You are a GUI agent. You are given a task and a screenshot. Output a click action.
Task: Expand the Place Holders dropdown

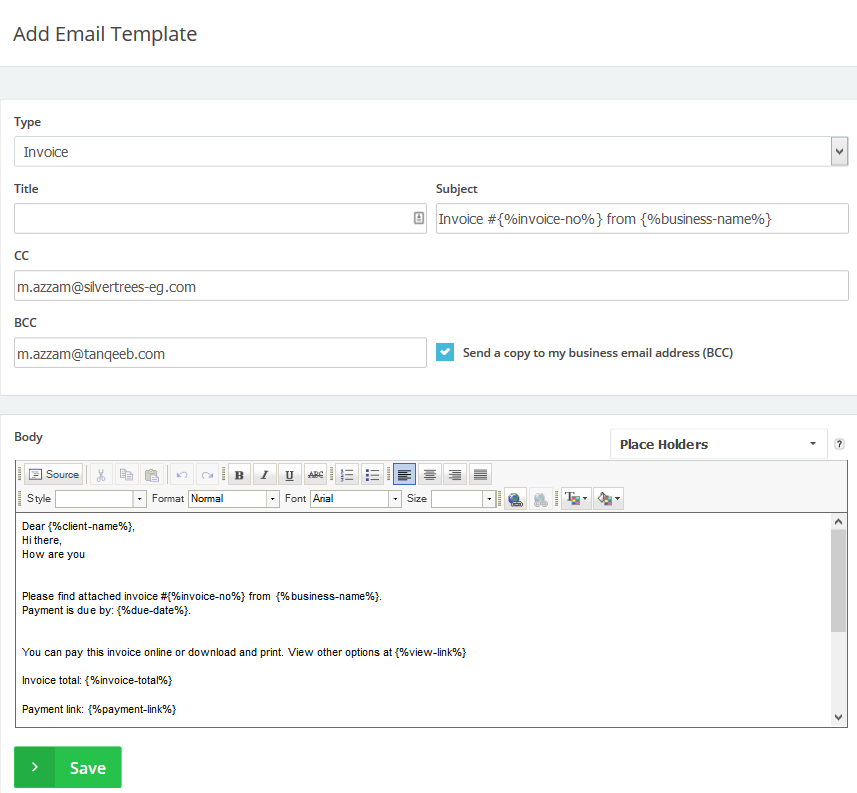click(718, 444)
